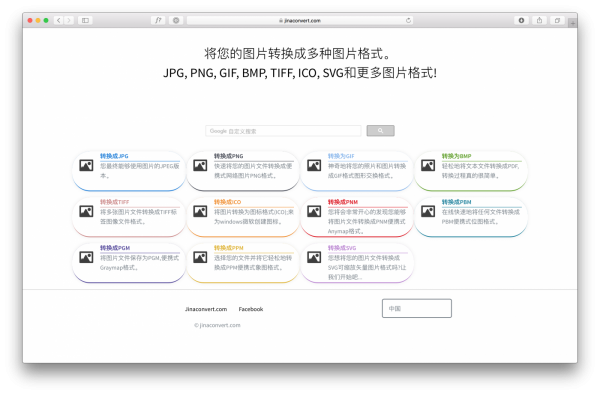Viewport: 600px width, 395px height.
Task: Click the image icon beside 转换为GIF
Action: [x=314, y=166]
